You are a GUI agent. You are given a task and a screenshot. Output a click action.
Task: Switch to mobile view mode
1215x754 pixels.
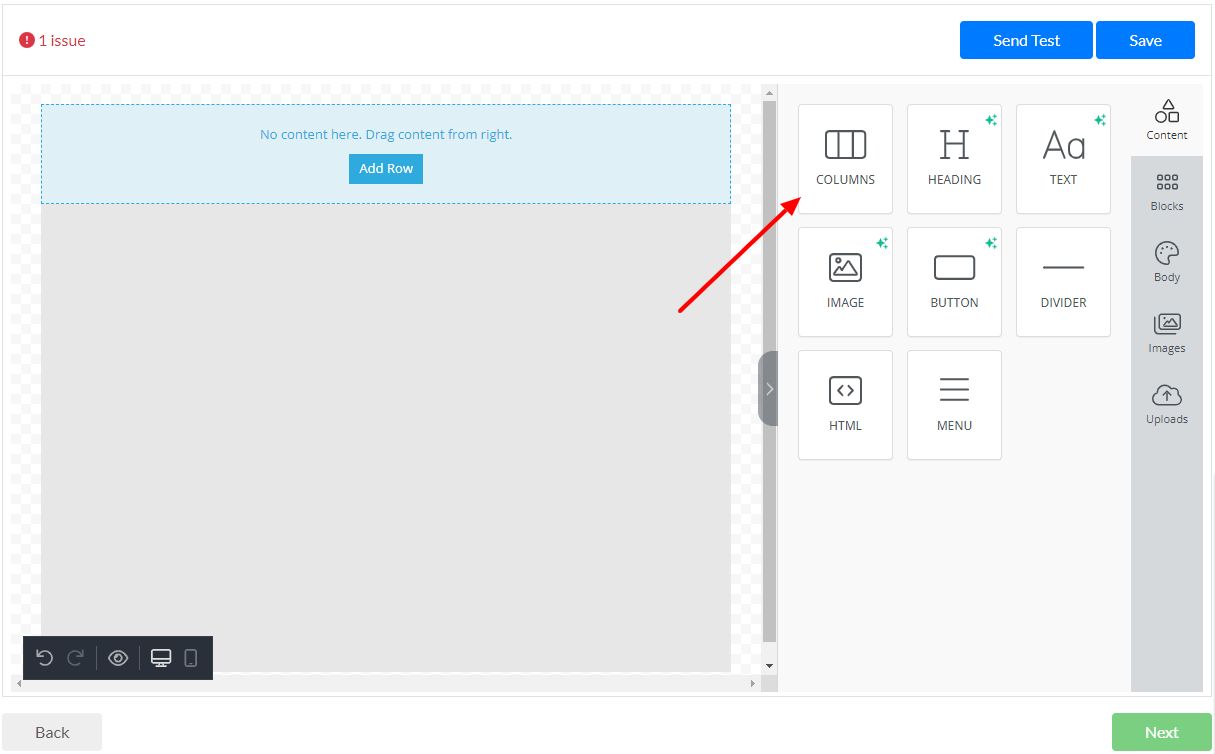coord(191,658)
